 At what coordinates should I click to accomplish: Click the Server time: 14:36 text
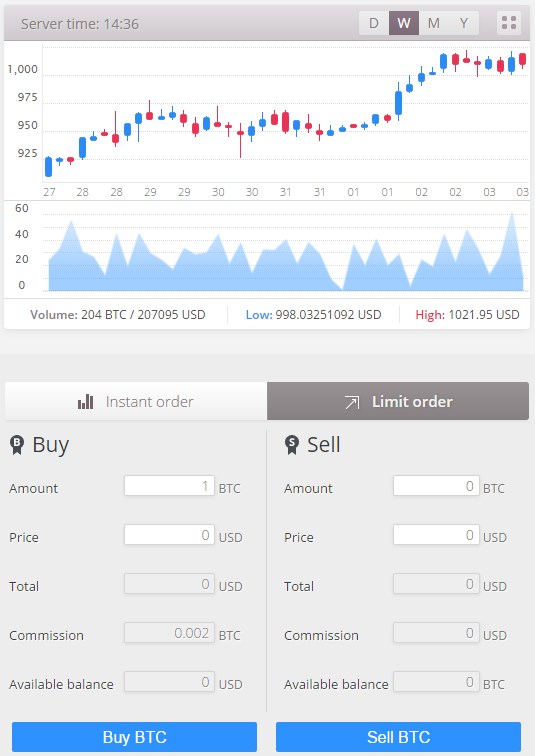[x=80, y=24]
